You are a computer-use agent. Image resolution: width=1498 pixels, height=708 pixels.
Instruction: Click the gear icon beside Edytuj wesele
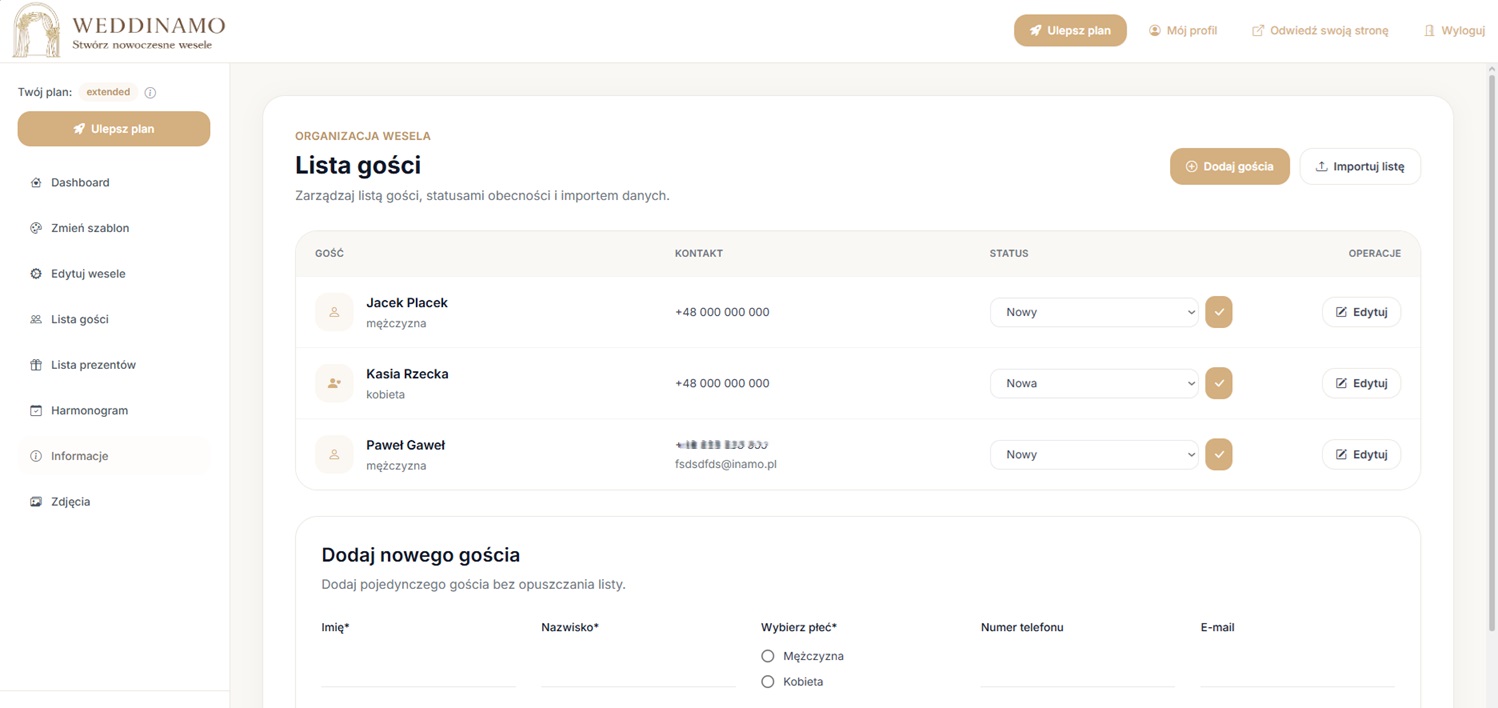tap(36, 274)
